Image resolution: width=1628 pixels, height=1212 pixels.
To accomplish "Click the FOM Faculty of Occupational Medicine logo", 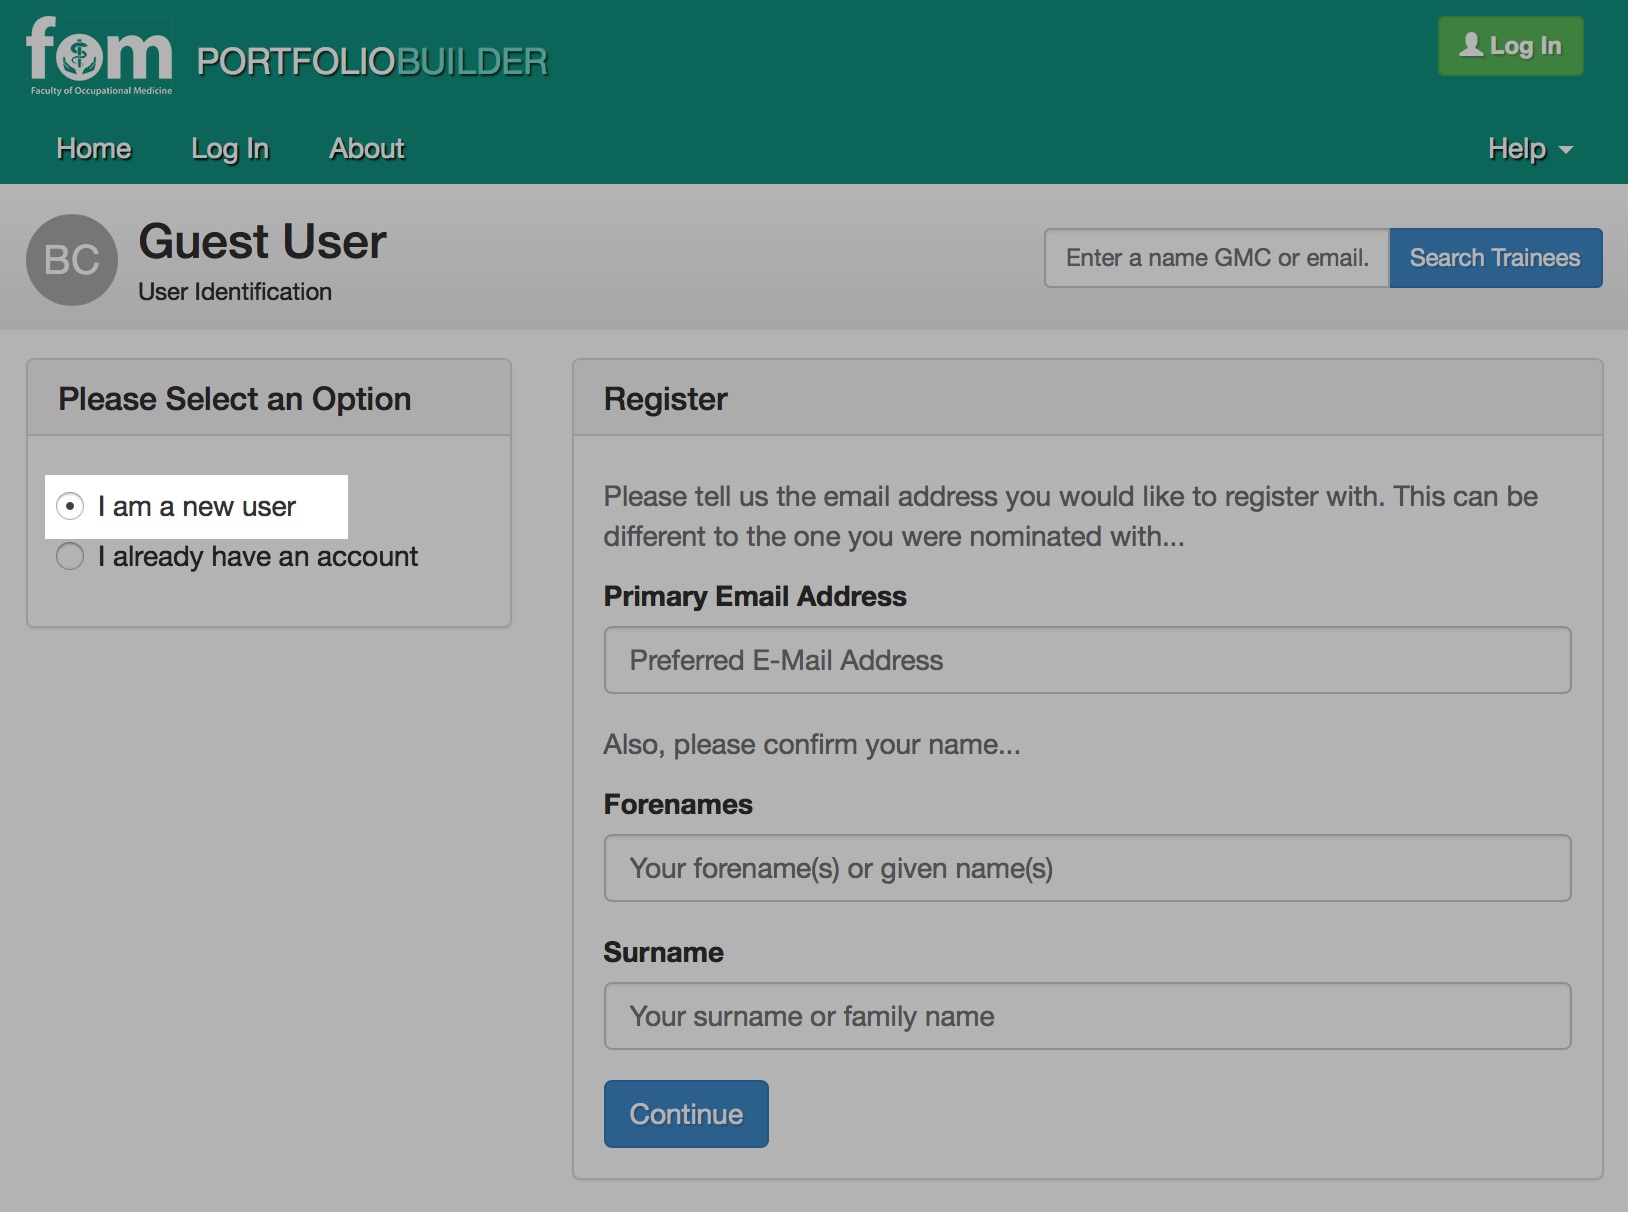I will click(x=99, y=57).
